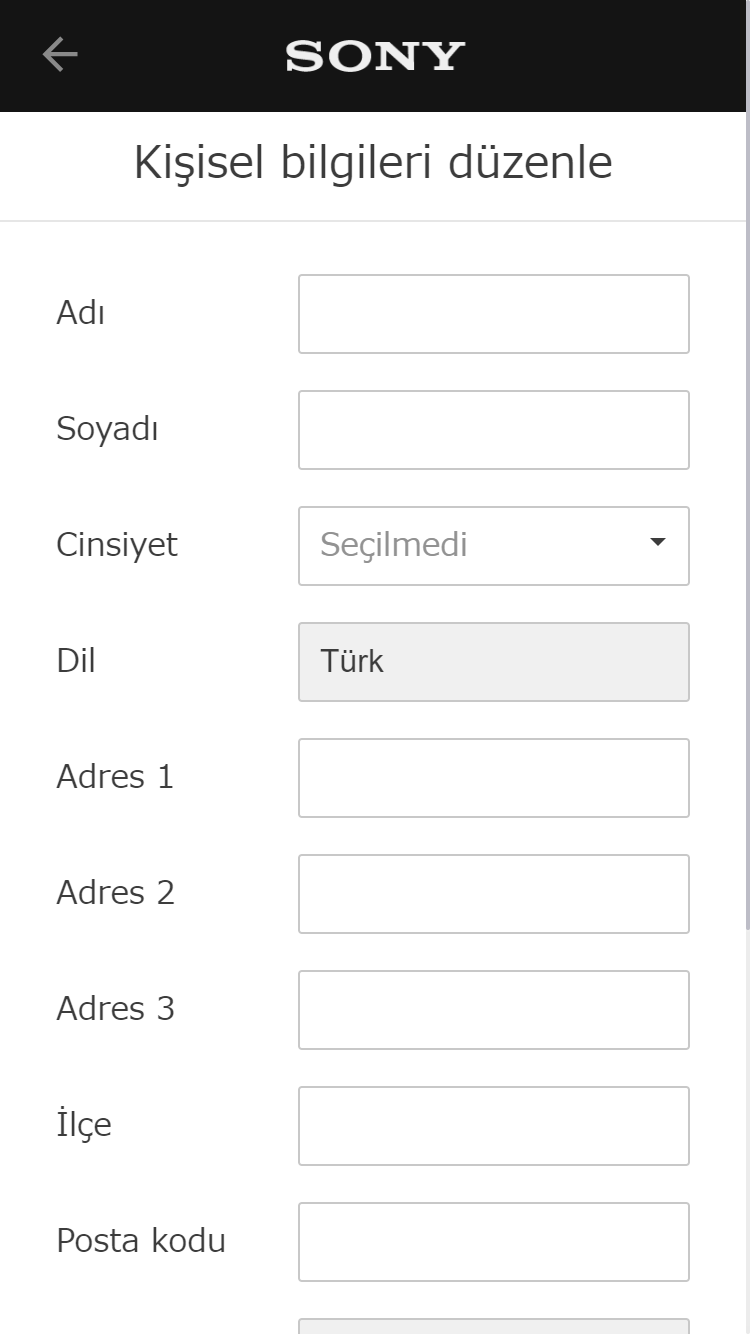Click the Cinsiyet label text

[x=116, y=545]
